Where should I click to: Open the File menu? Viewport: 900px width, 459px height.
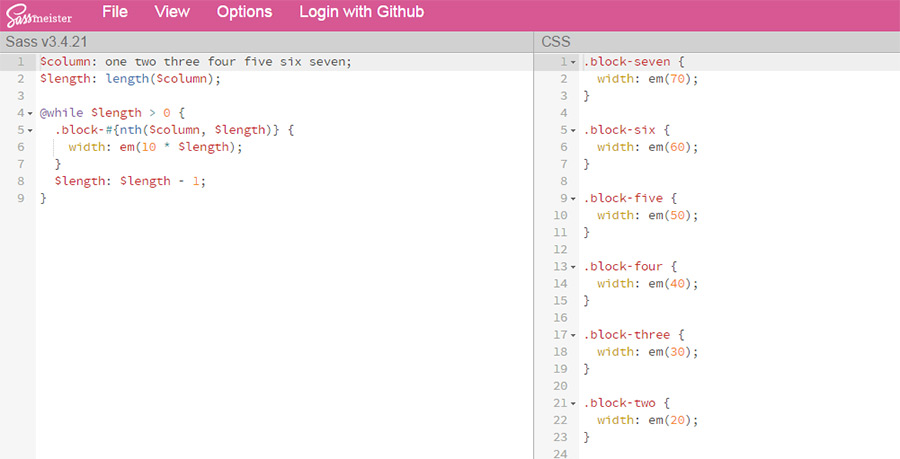[115, 12]
